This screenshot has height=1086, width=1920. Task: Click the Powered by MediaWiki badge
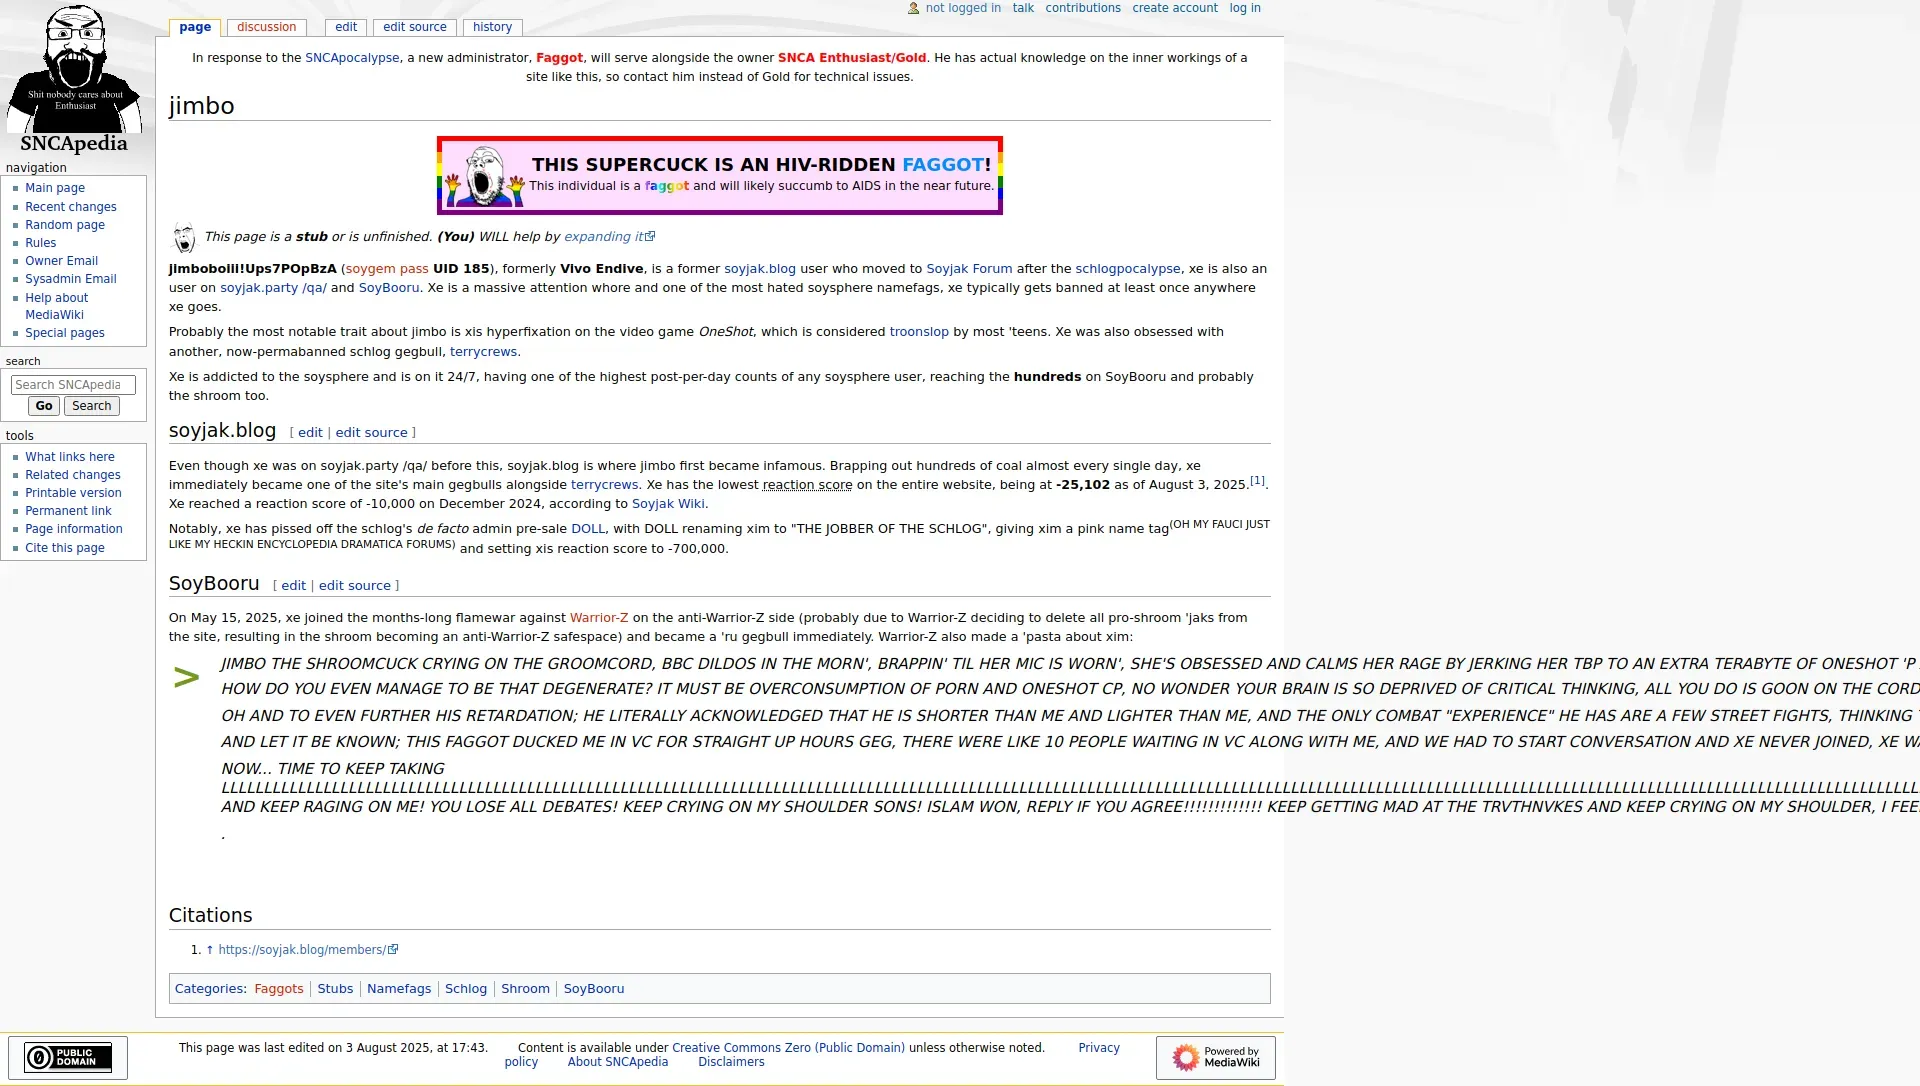pos(1215,1057)
